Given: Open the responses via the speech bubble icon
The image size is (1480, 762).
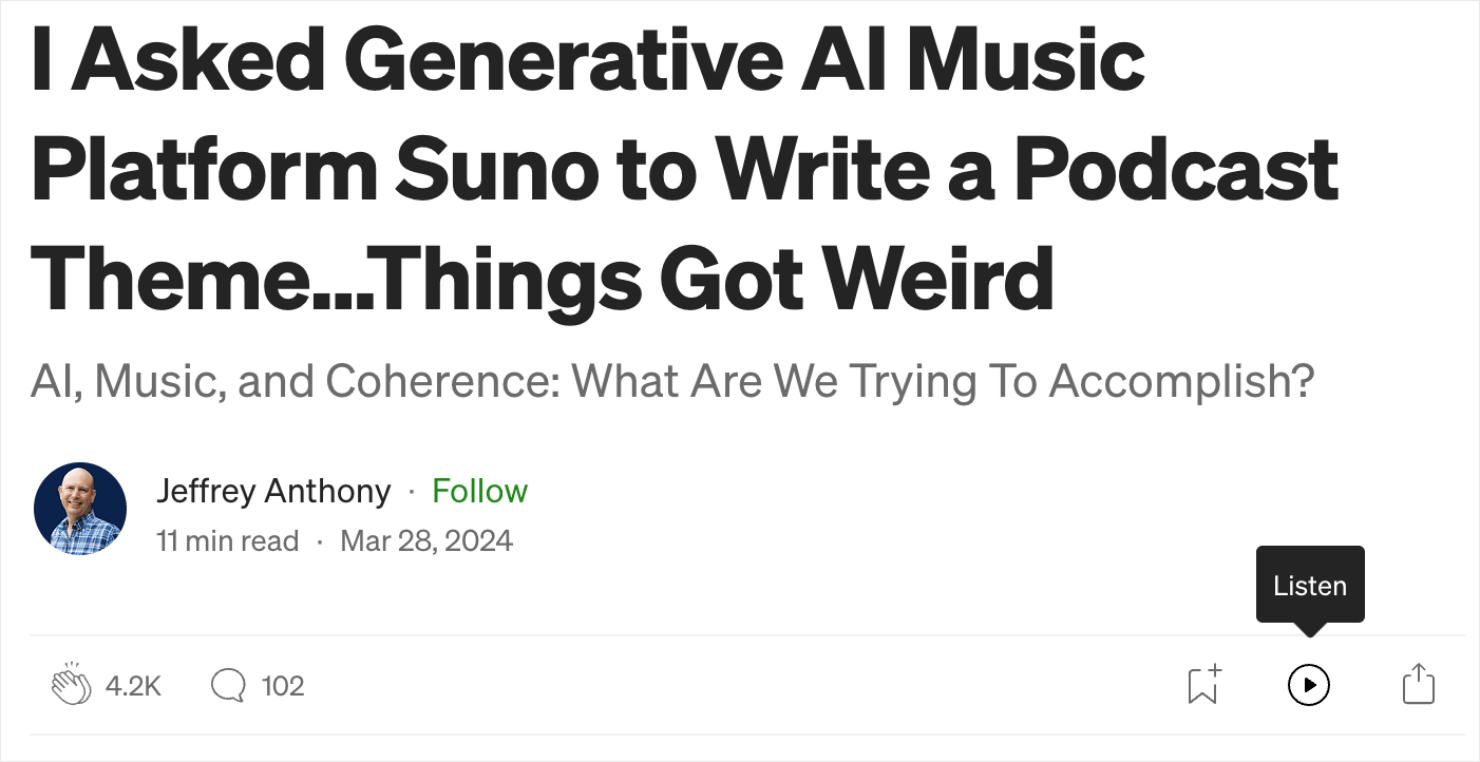Looking at the screenshot, I should [x=228, y=686].
